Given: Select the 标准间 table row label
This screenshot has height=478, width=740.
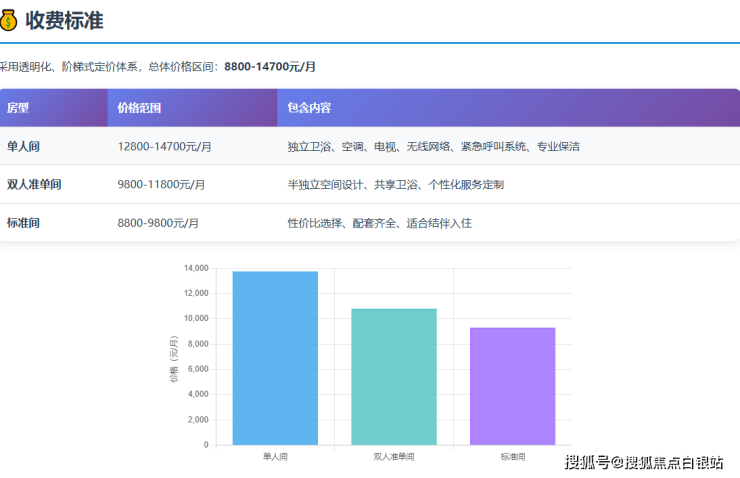Looking at the screenshot, I should click(x=23, y=223).
